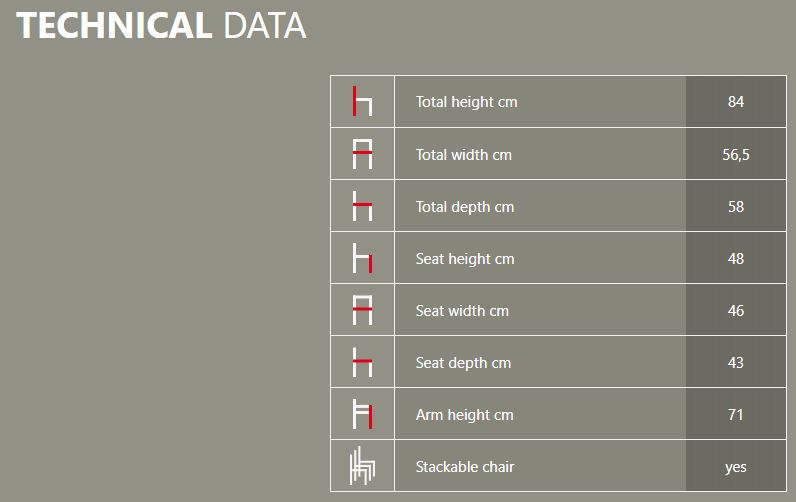
Task: Click the Seat height chair icon
Action: pyautogui.click(x=362, y=259)
